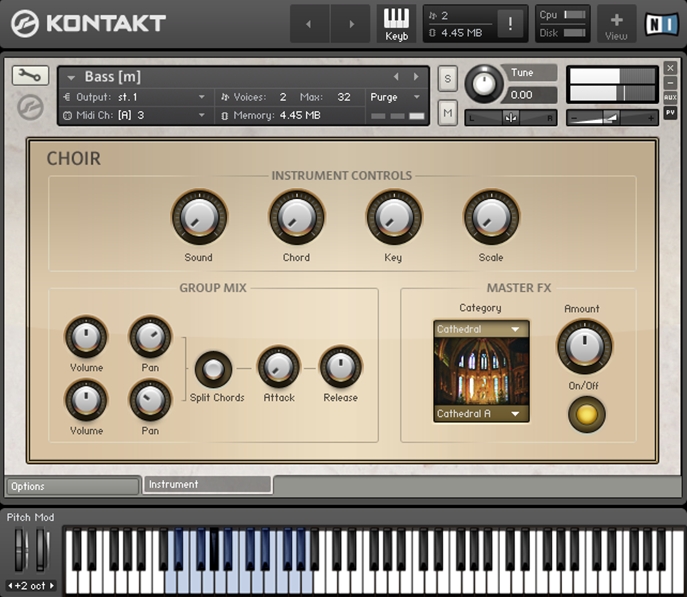Select previous instrument arrow beside Bass [m]

(396, 77)
